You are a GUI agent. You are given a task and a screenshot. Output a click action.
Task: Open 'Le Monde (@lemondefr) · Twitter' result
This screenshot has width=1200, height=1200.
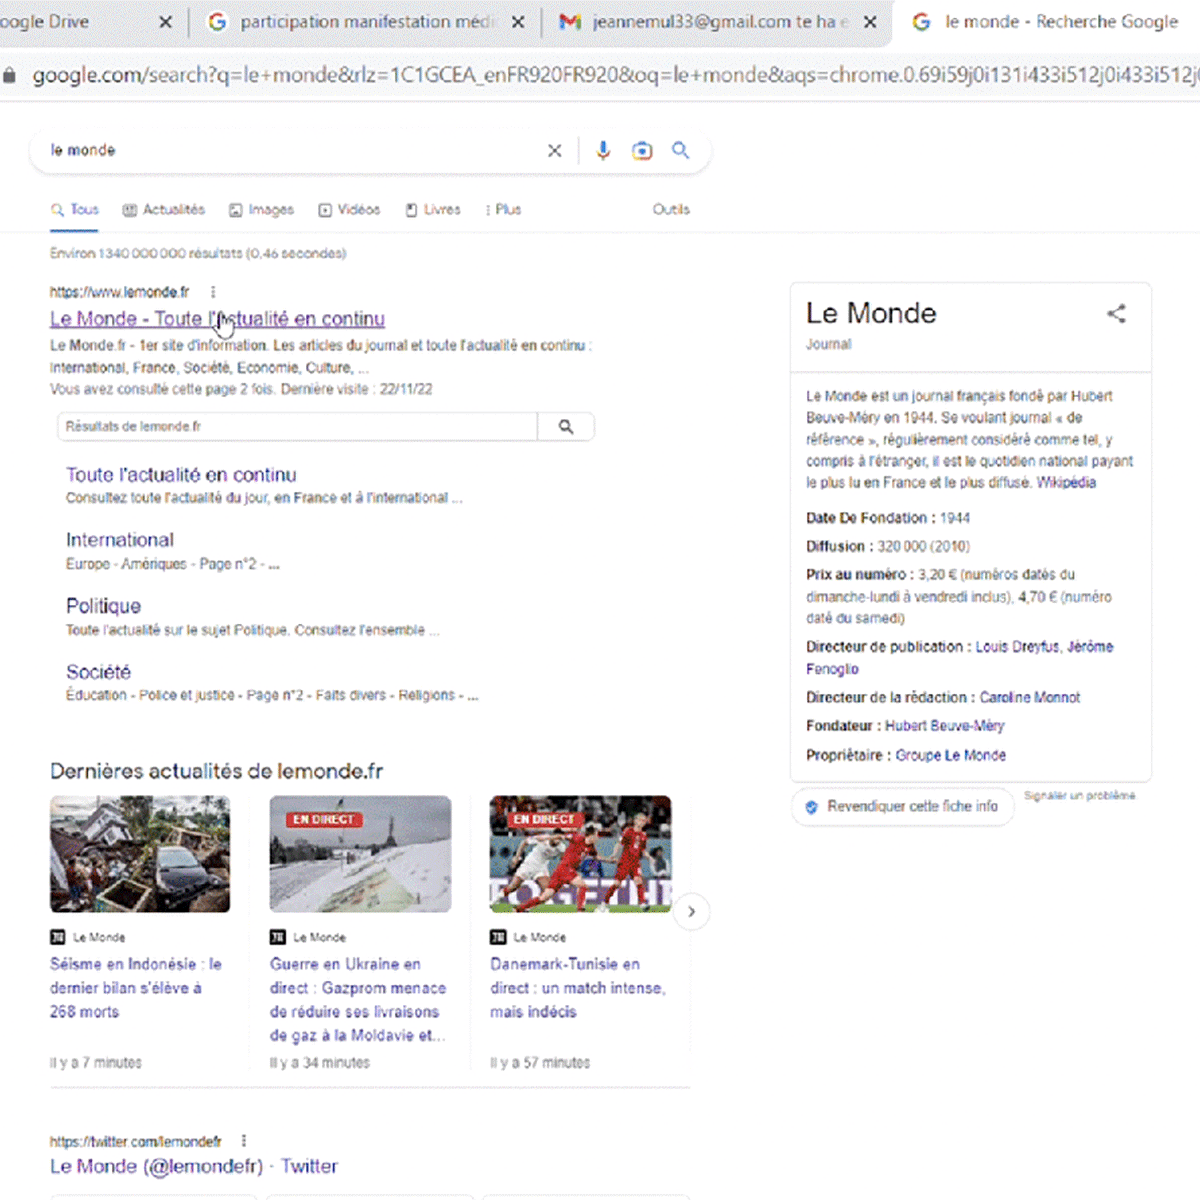(x=194, y=1166)
